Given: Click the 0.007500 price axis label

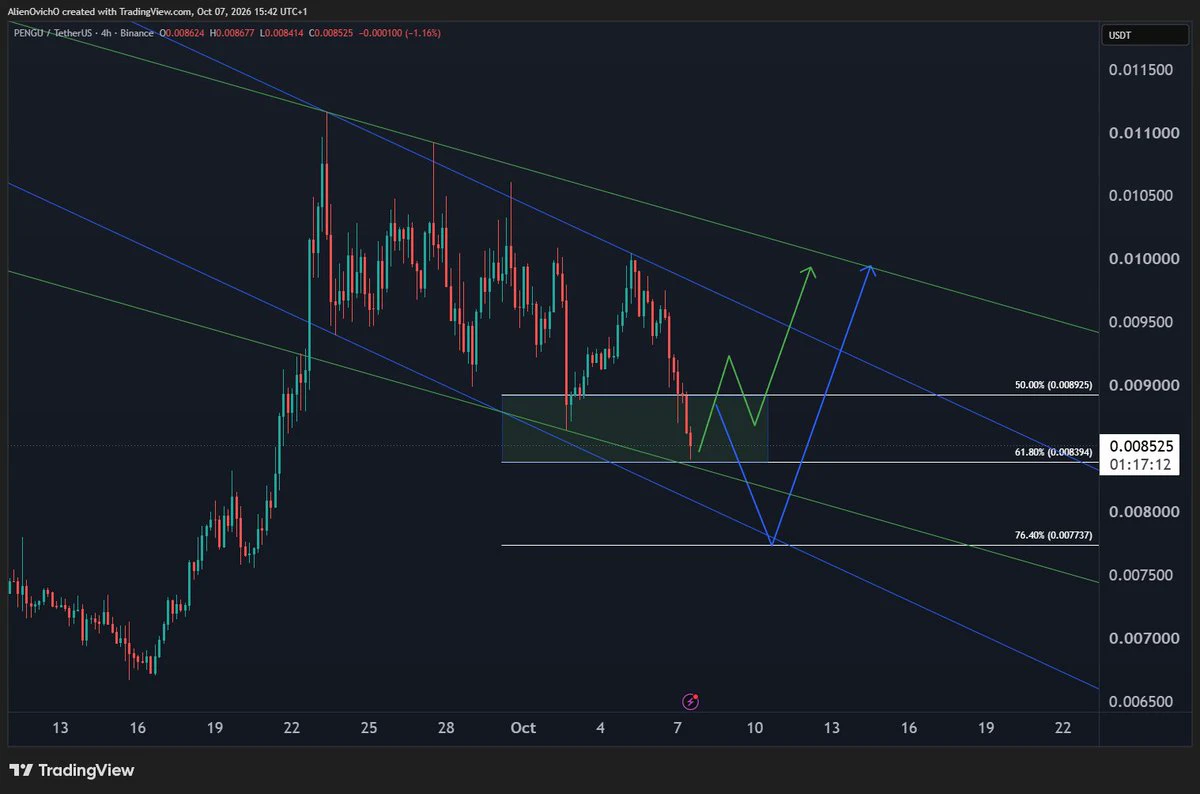Looking at the screenshot, I should click(1141, 575).
